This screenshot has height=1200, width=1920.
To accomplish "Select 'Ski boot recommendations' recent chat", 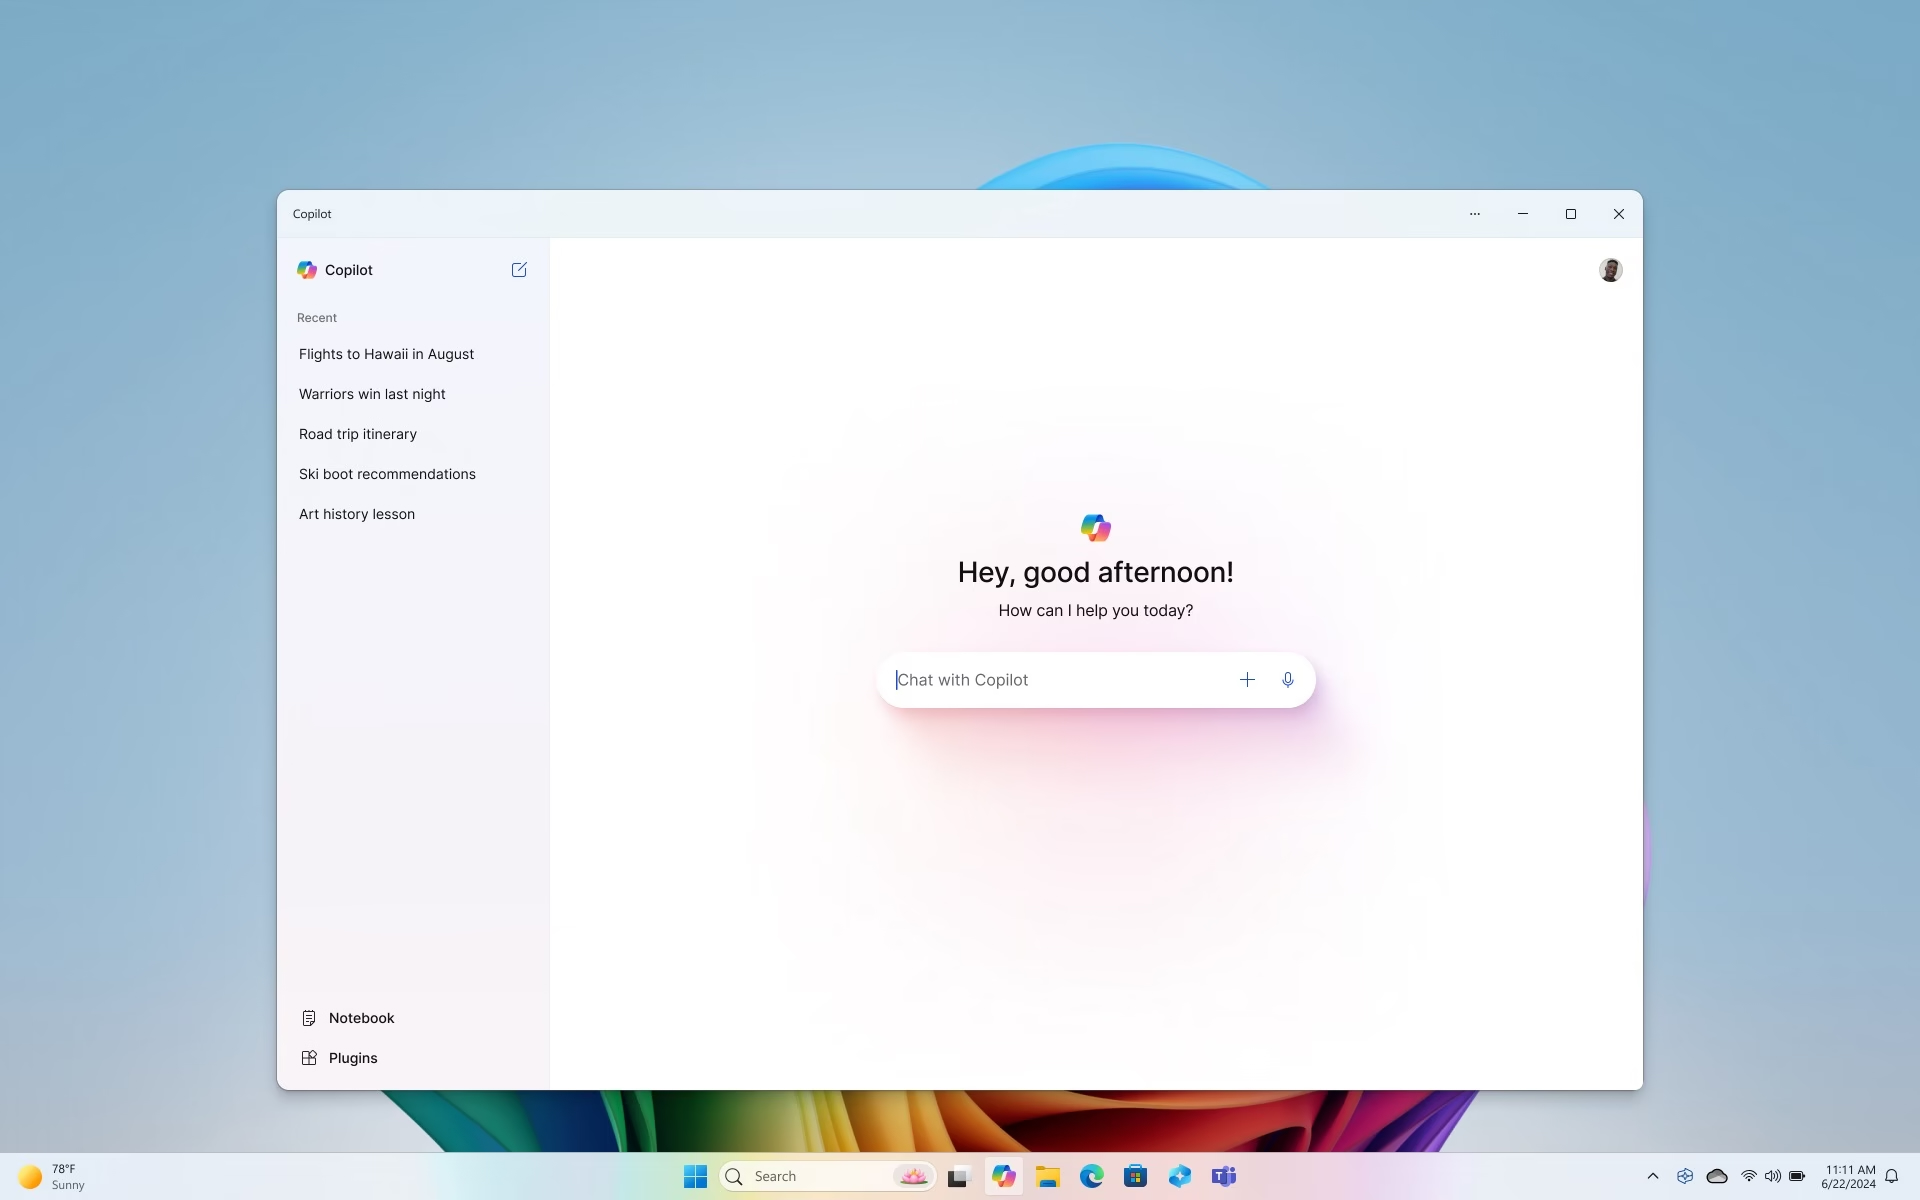I will pos(387,474).
